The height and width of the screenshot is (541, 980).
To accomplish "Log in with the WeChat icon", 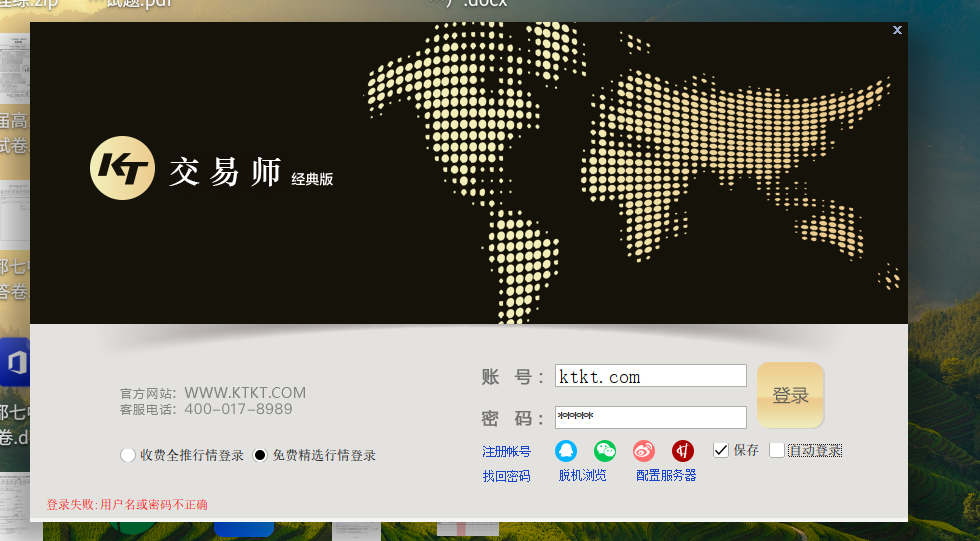I will tap(605, 451).
